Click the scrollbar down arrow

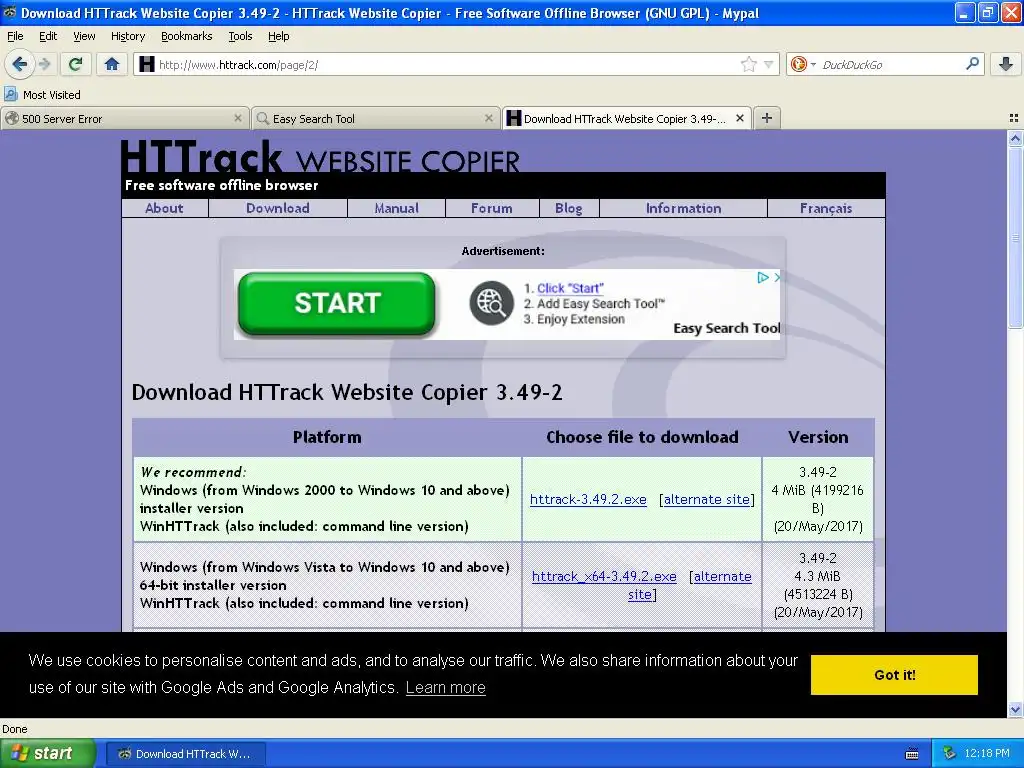point(1015,709)
